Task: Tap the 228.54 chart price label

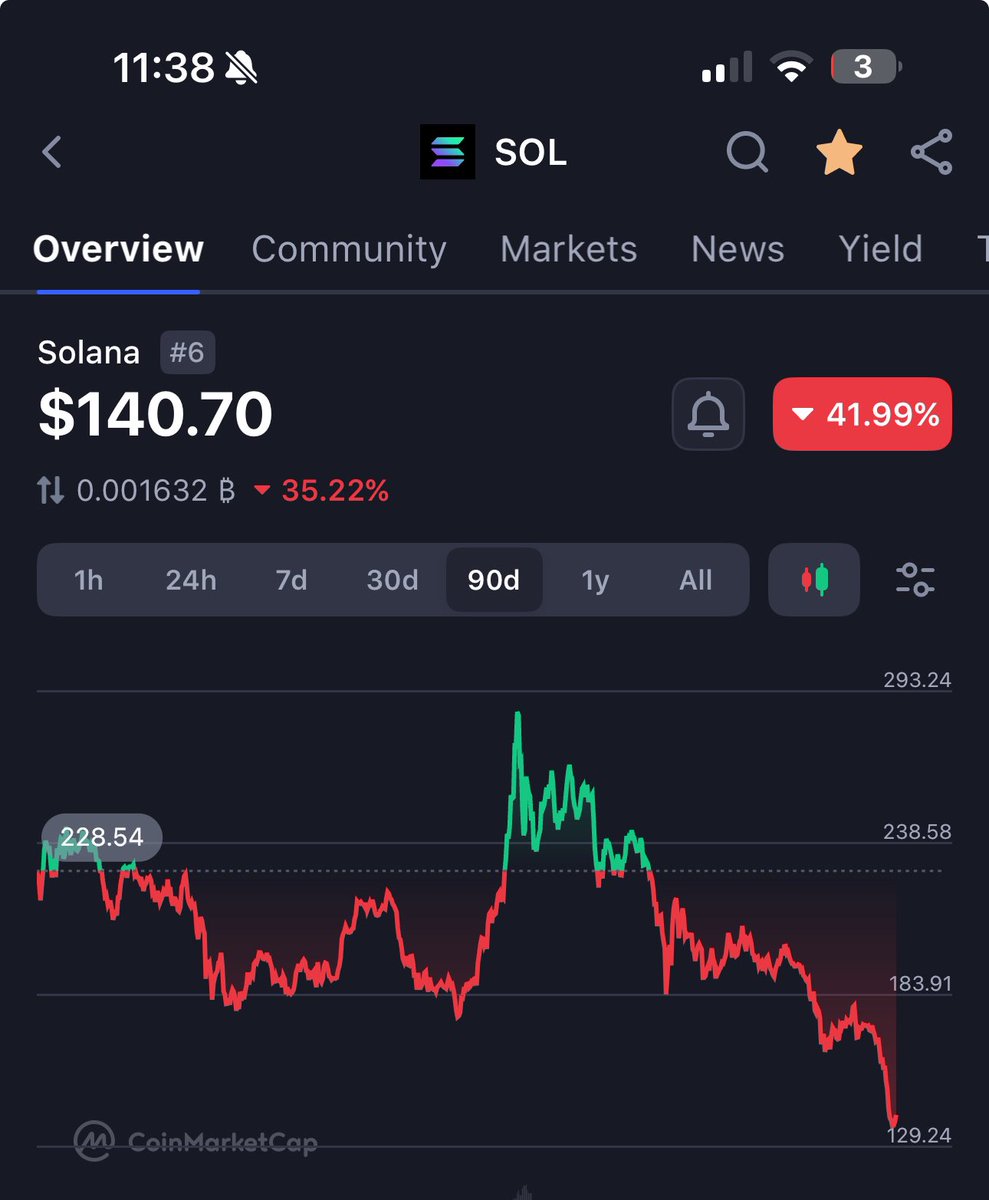Action: click(101, 837)
